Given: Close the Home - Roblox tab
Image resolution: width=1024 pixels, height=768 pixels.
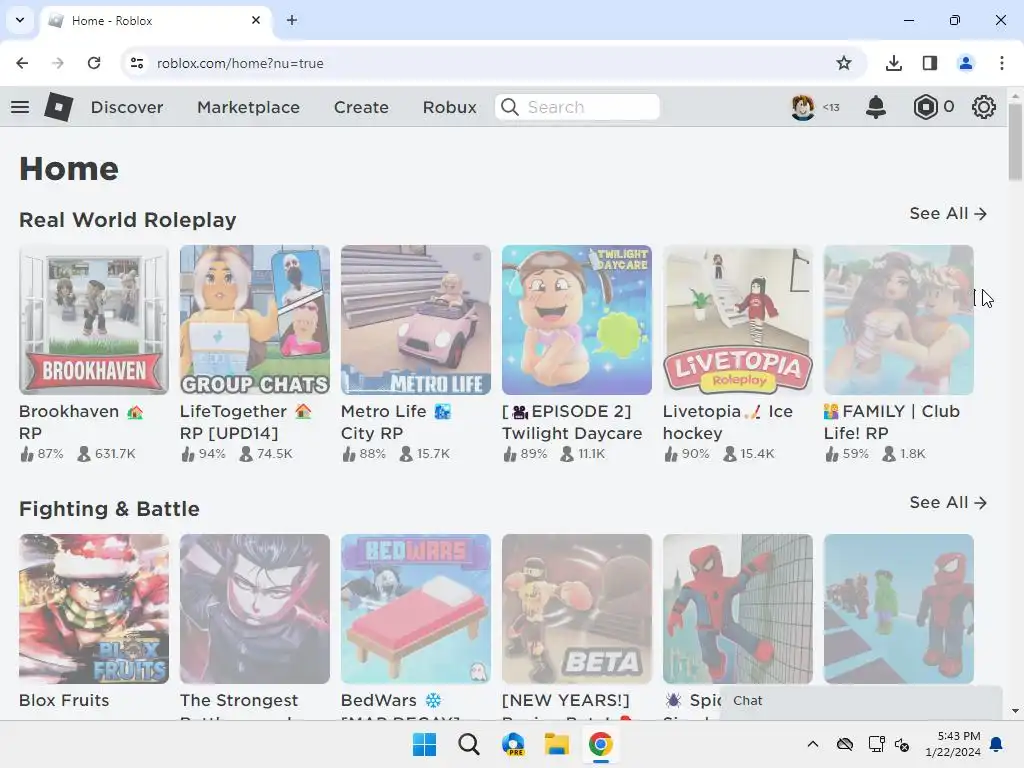Looking at the screenshot, I should click(x=256, y=20).
